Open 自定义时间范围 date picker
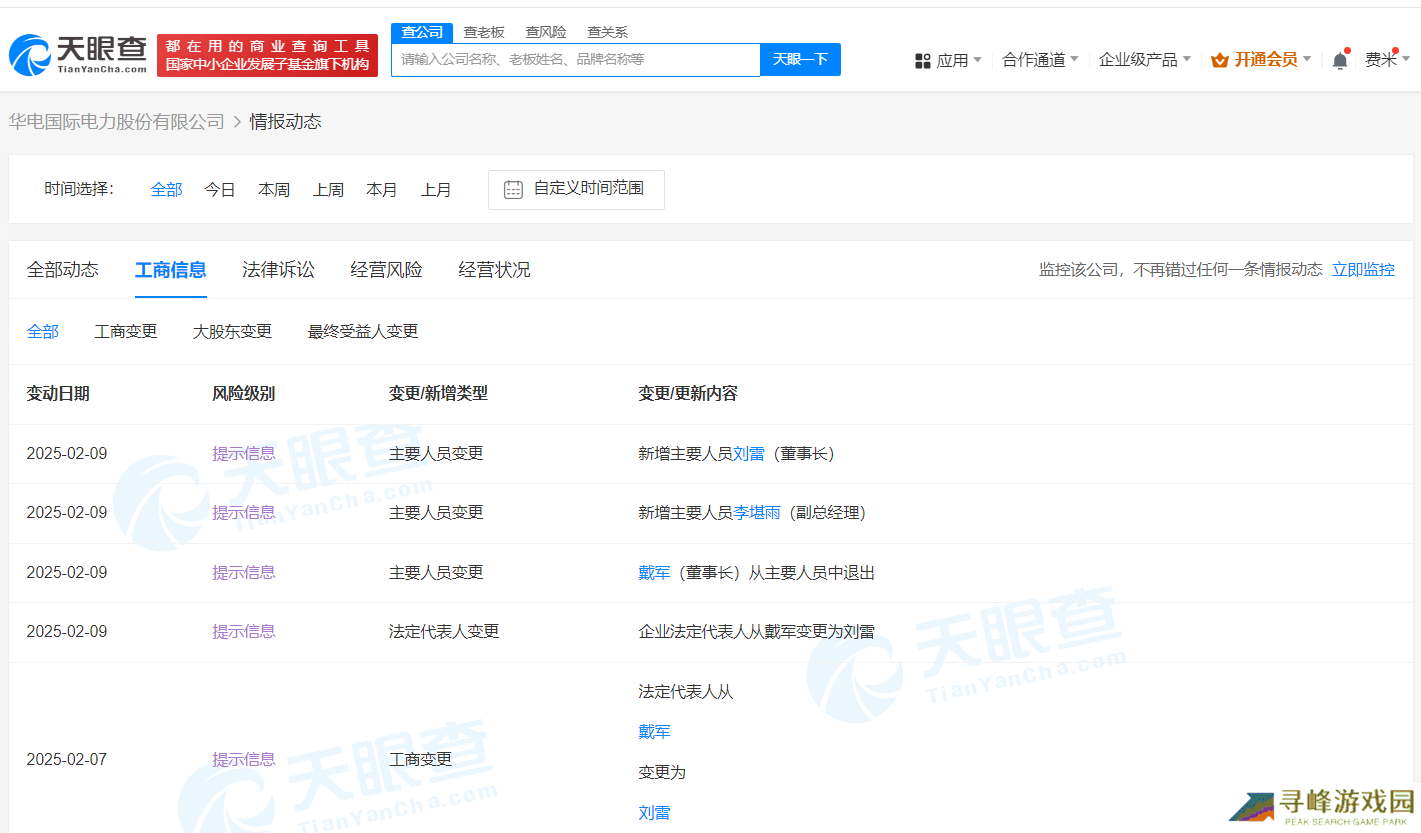 (x=576, y=189)
